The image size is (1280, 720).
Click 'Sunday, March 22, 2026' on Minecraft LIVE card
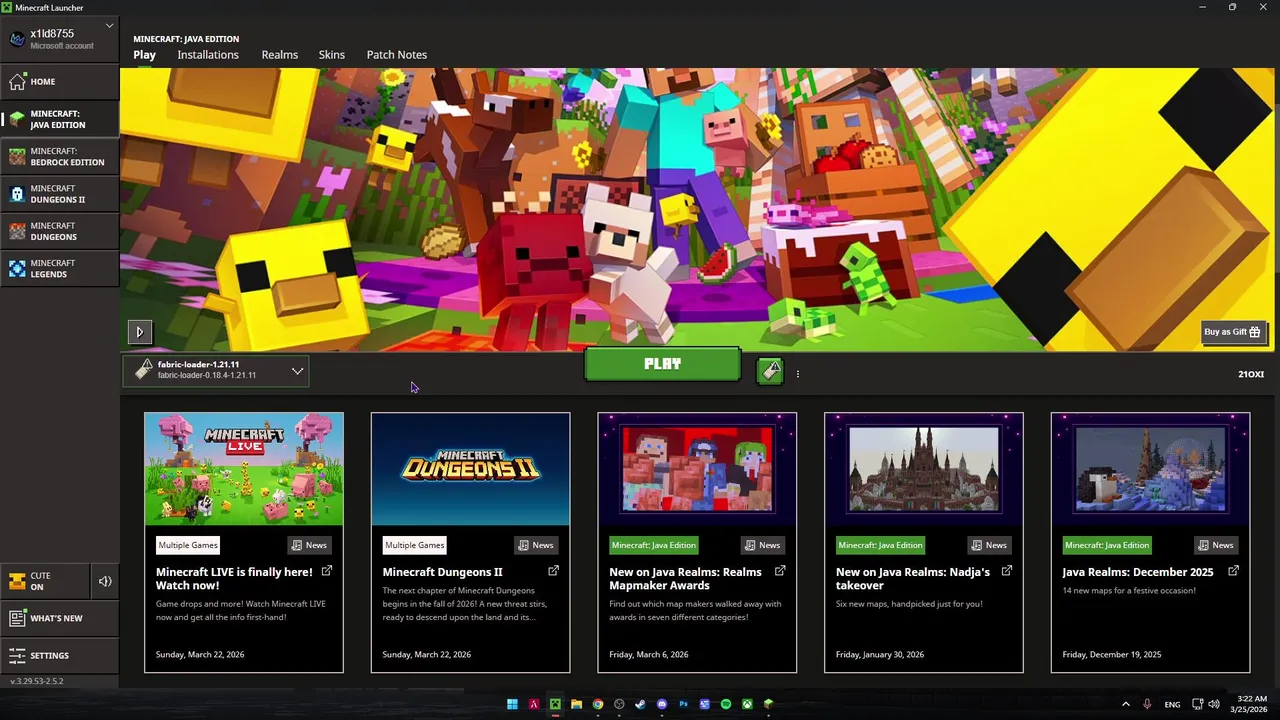pos(200,654)
